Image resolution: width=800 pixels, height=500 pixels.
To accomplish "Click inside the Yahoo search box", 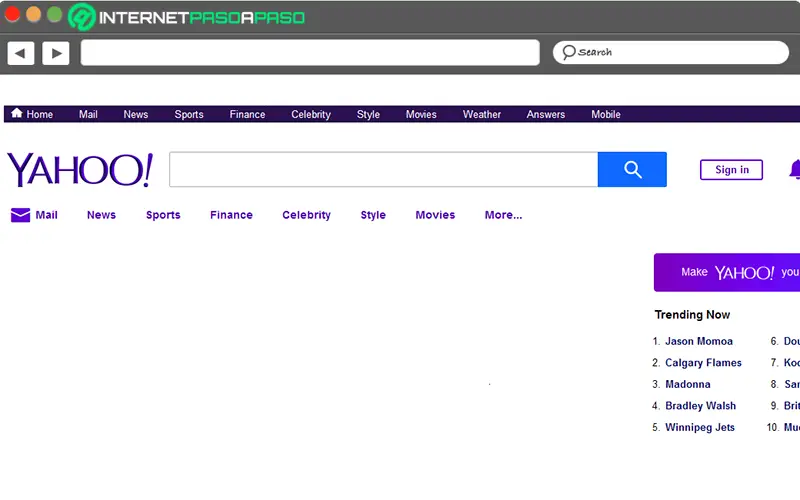I will pos(384,169).
